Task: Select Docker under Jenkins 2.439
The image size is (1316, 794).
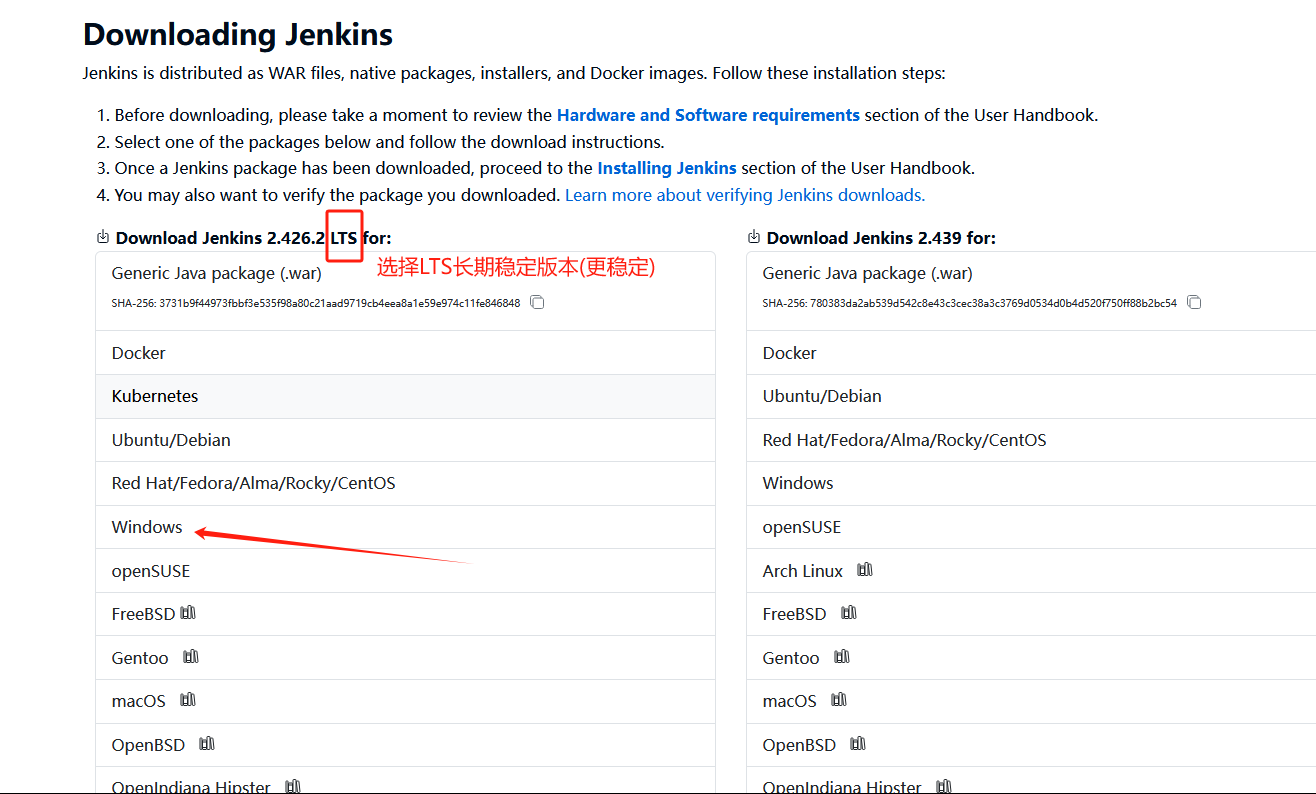Action: click(1031, 353)
